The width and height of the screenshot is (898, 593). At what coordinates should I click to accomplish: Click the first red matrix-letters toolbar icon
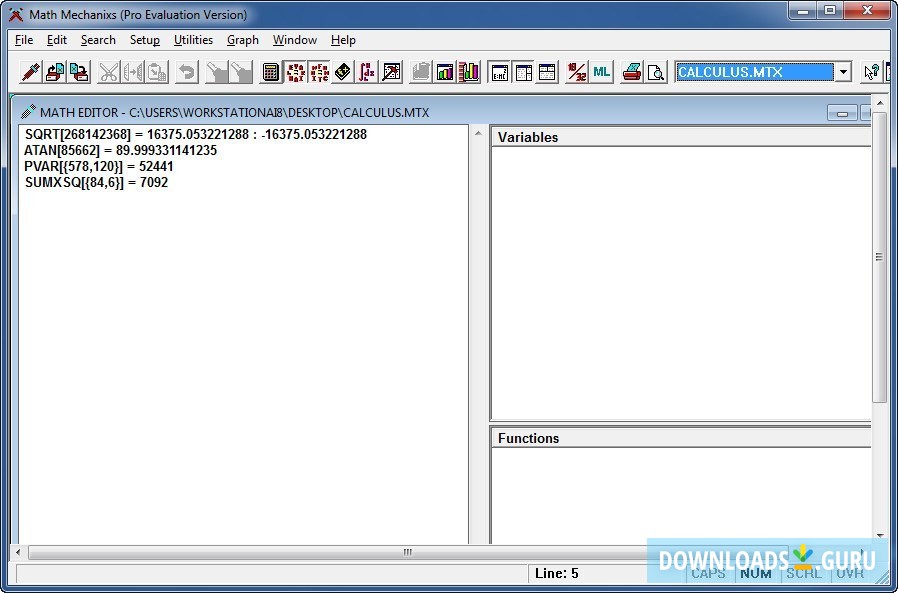pyautogui.click(x=295, y=72)
